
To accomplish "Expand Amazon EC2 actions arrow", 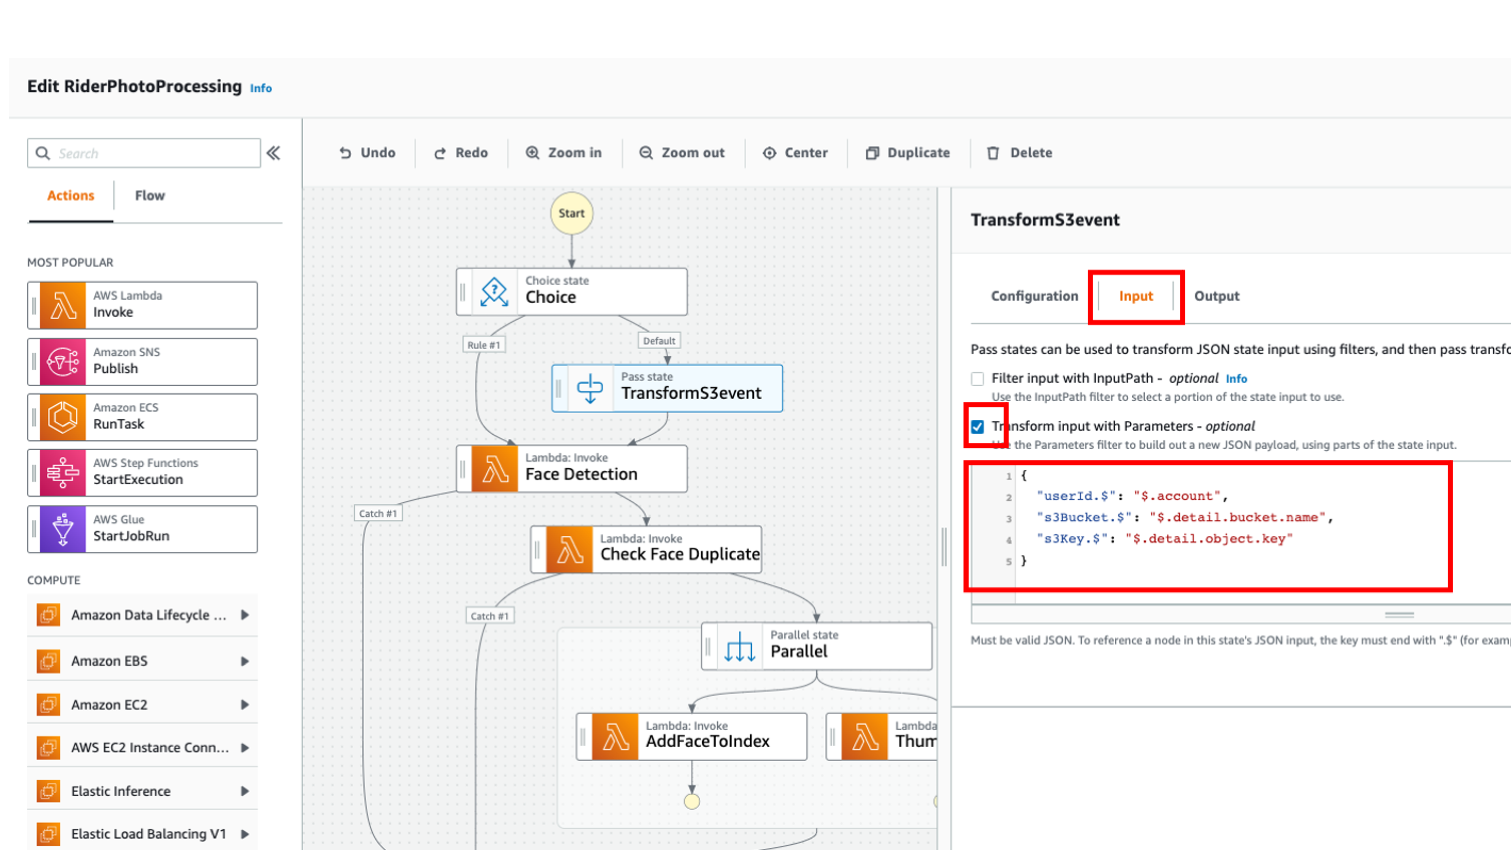I will [x=245, y=705].
